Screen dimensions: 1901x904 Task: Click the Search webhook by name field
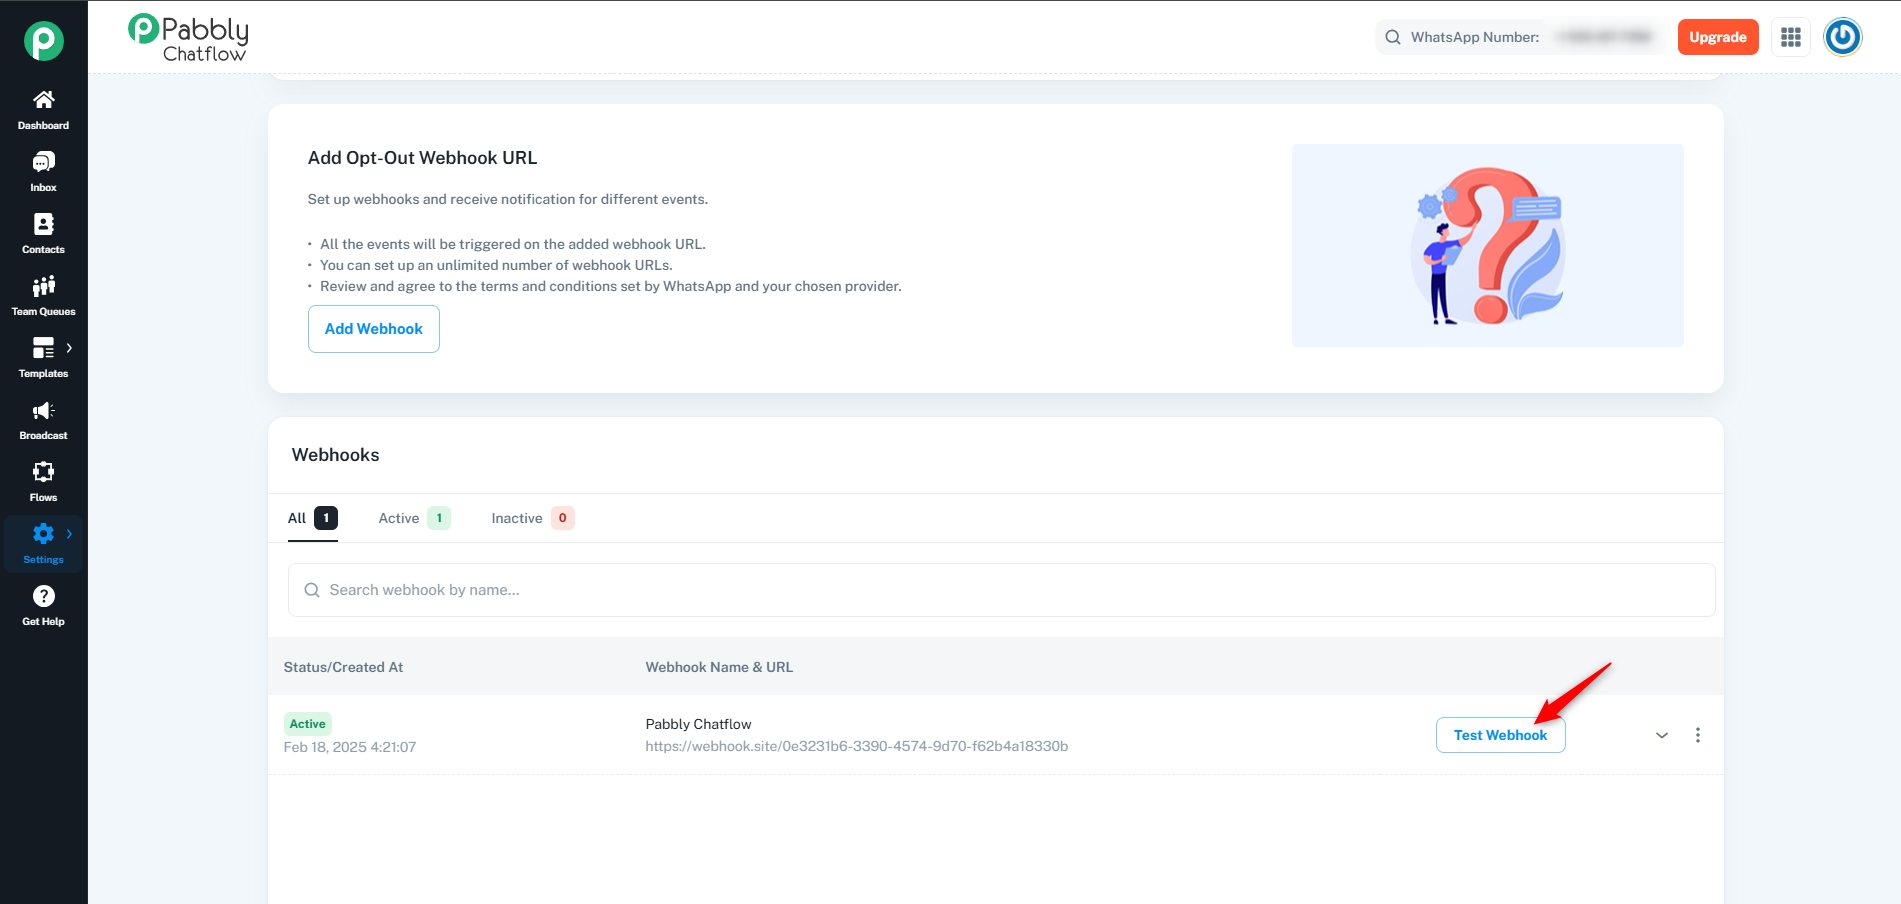point(1001,590)
